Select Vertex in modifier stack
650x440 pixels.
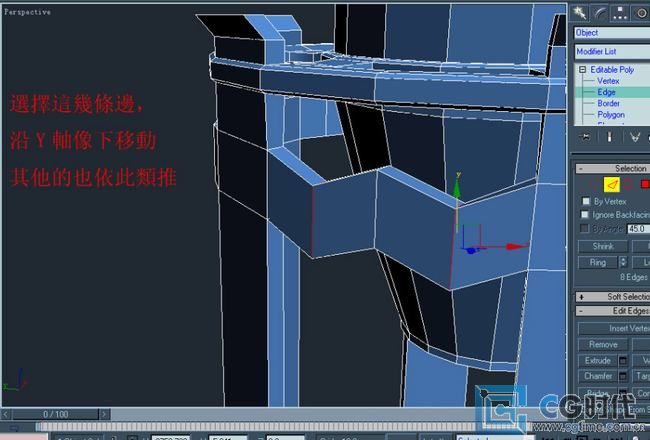coord(608,81)
